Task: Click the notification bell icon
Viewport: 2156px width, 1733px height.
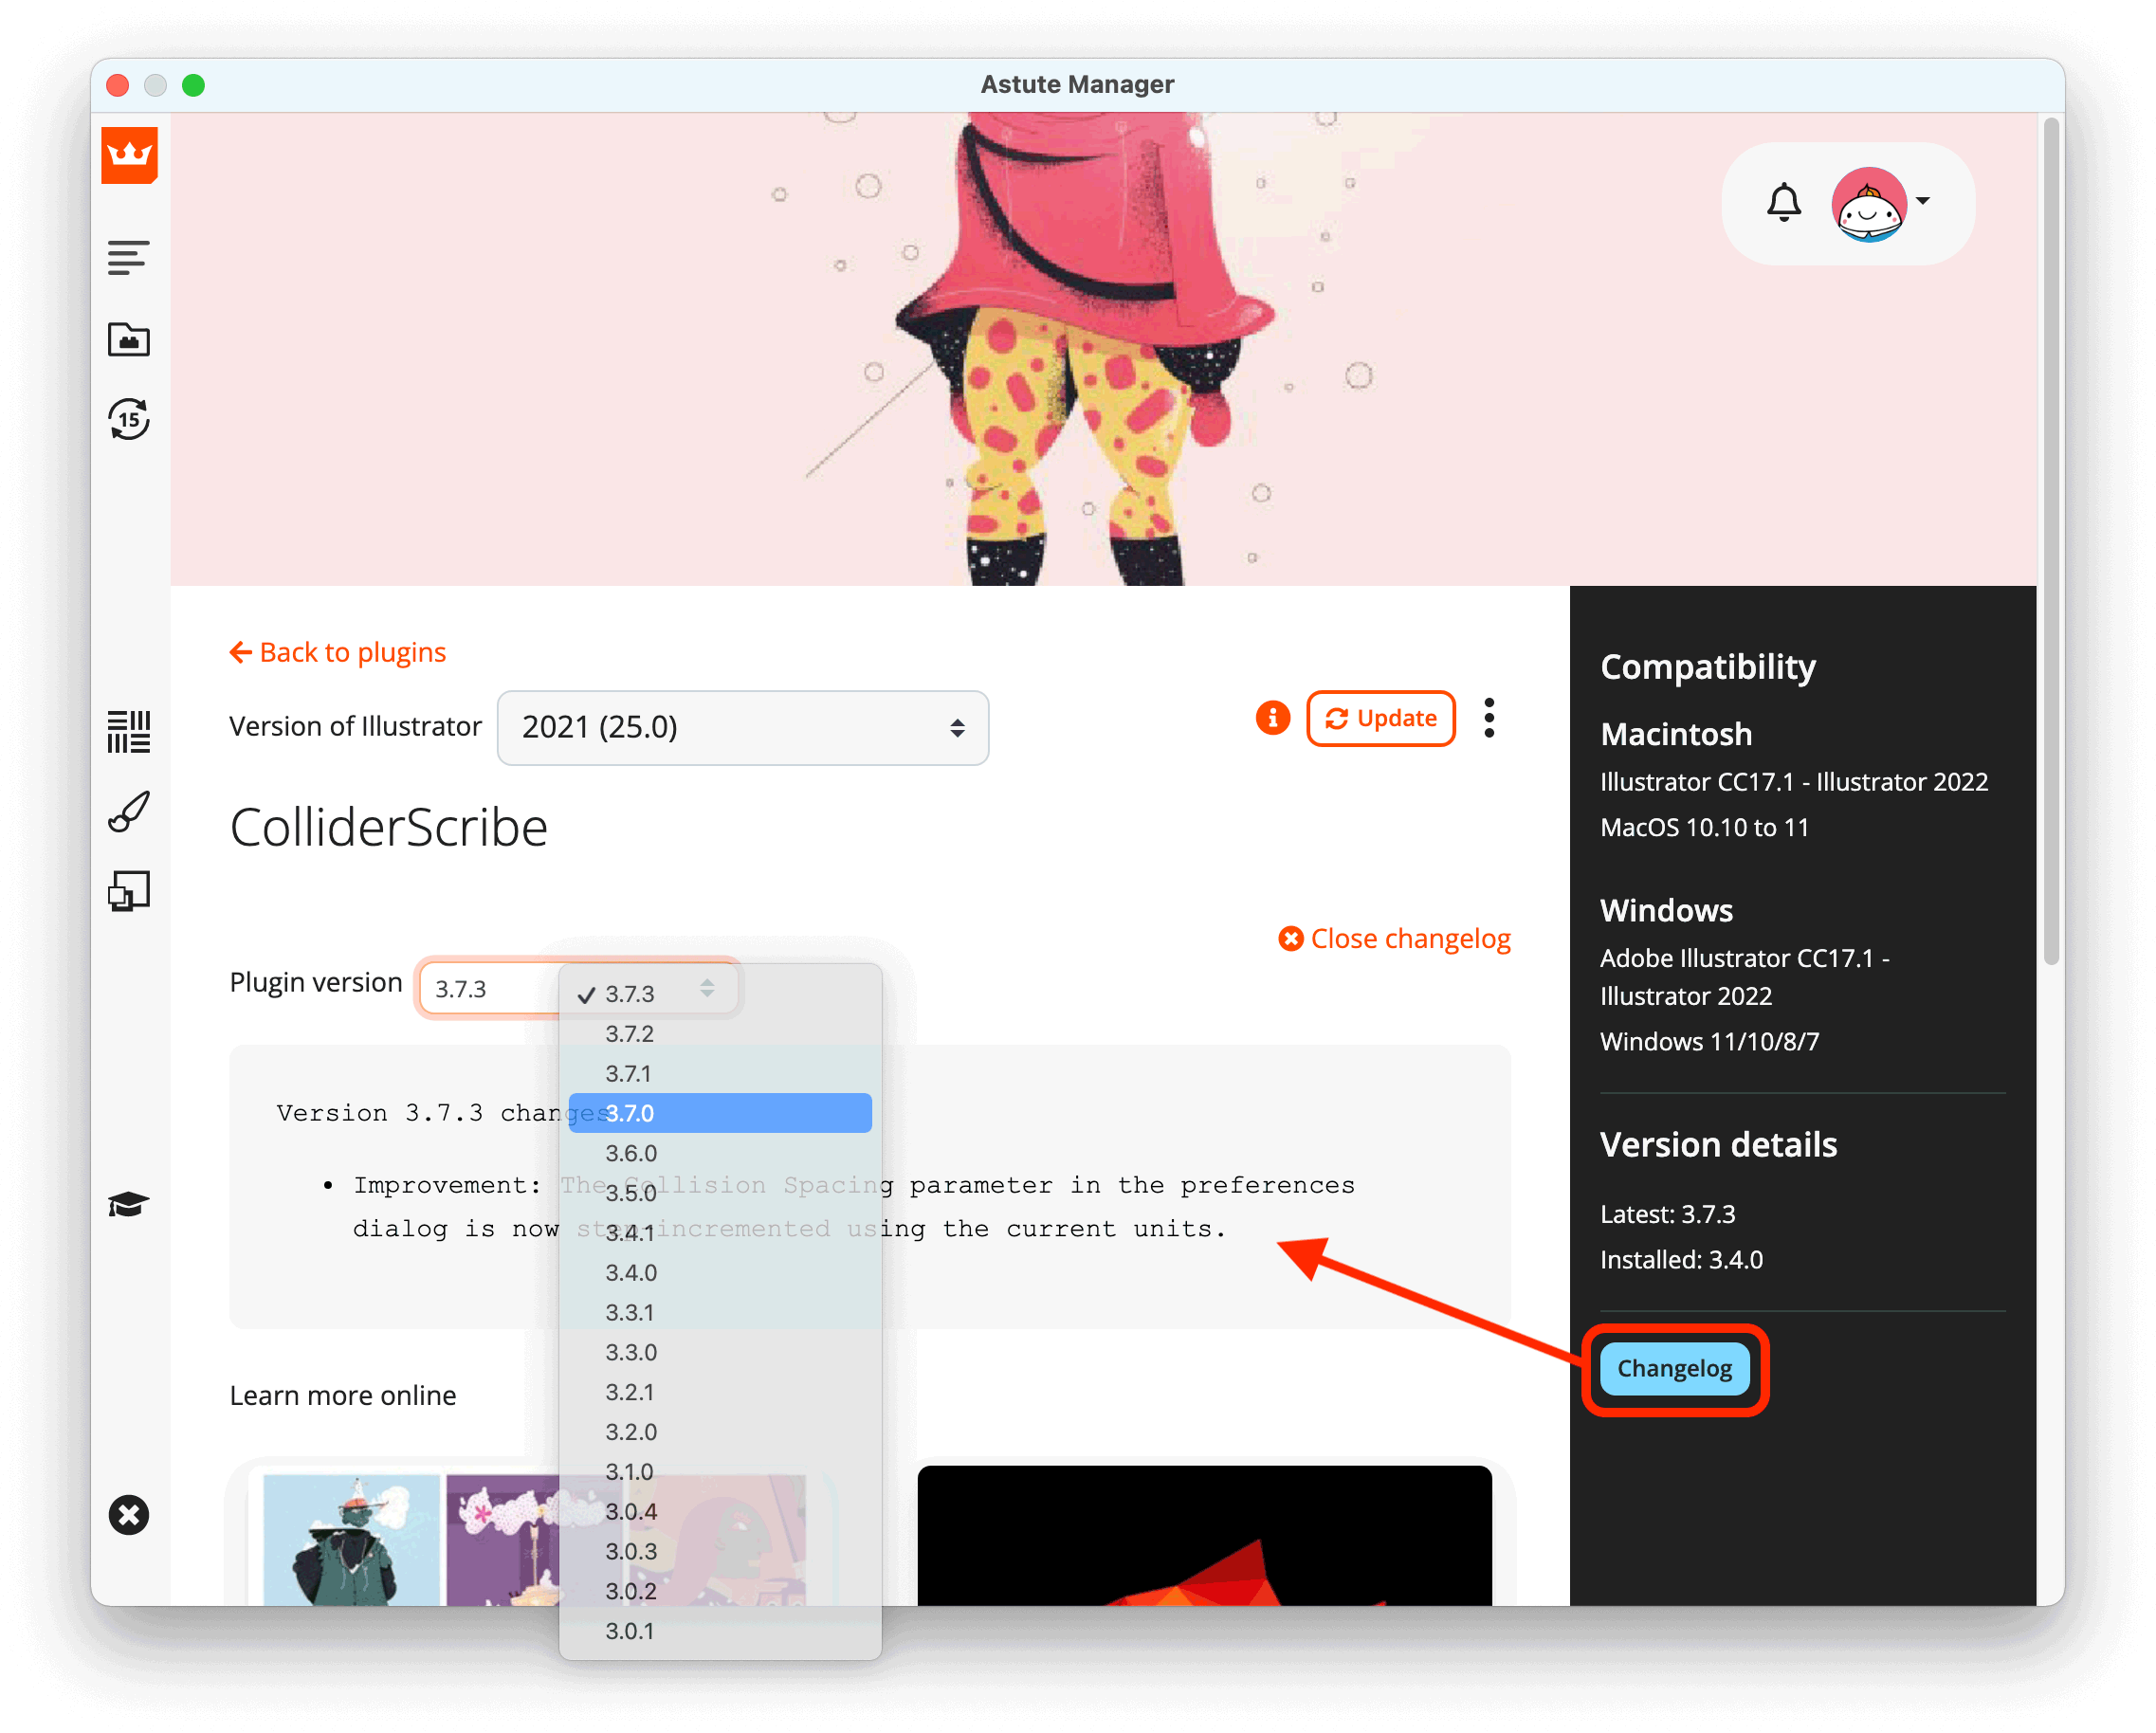Action: [x=1783, y=203]
